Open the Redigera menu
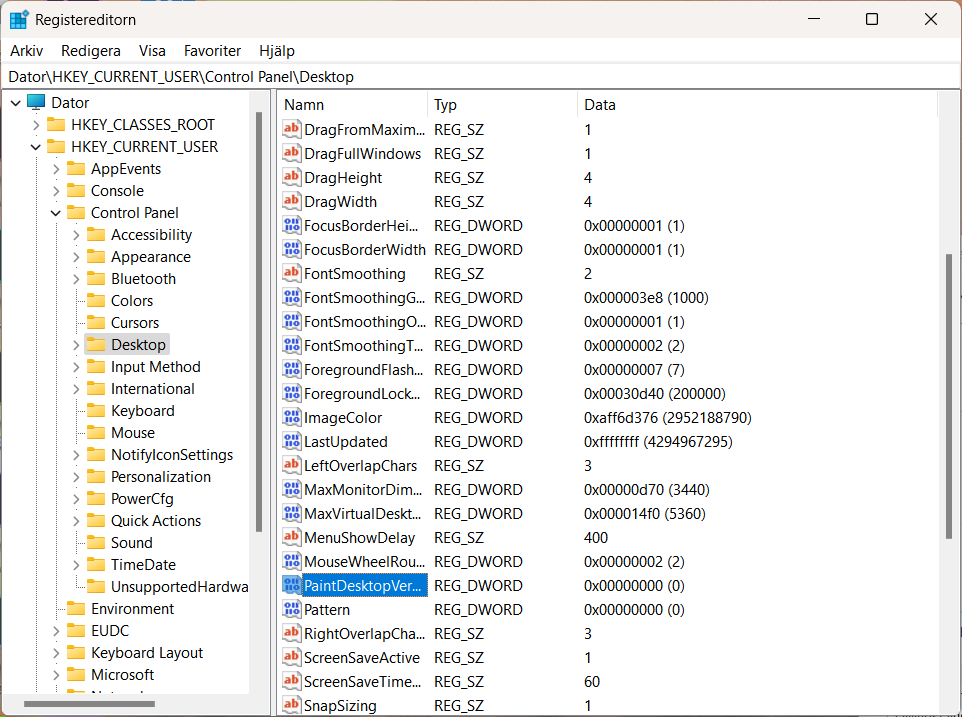The height and width of the screenshot is (717, 962). [92, 50]
